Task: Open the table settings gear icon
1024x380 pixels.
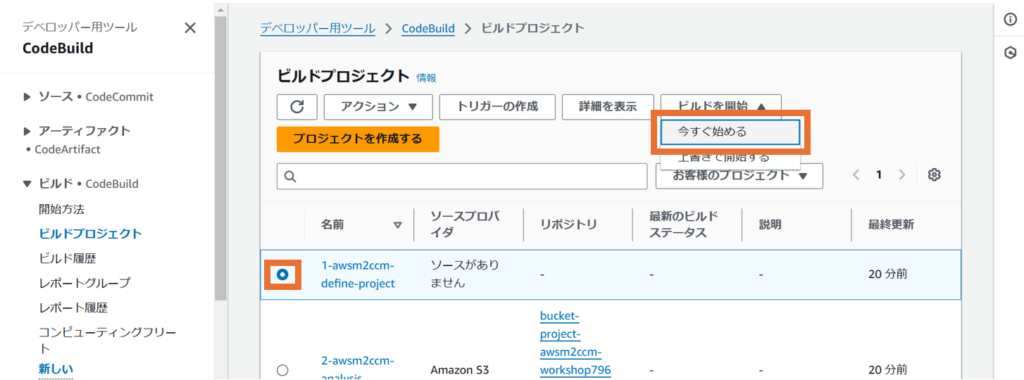Action: [x=934, y=175]
